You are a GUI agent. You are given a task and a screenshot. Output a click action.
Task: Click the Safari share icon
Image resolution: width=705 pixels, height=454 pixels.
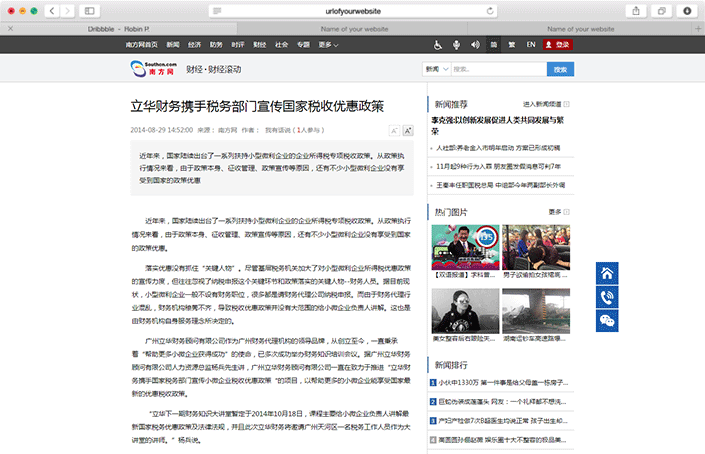tap(636, 10)
